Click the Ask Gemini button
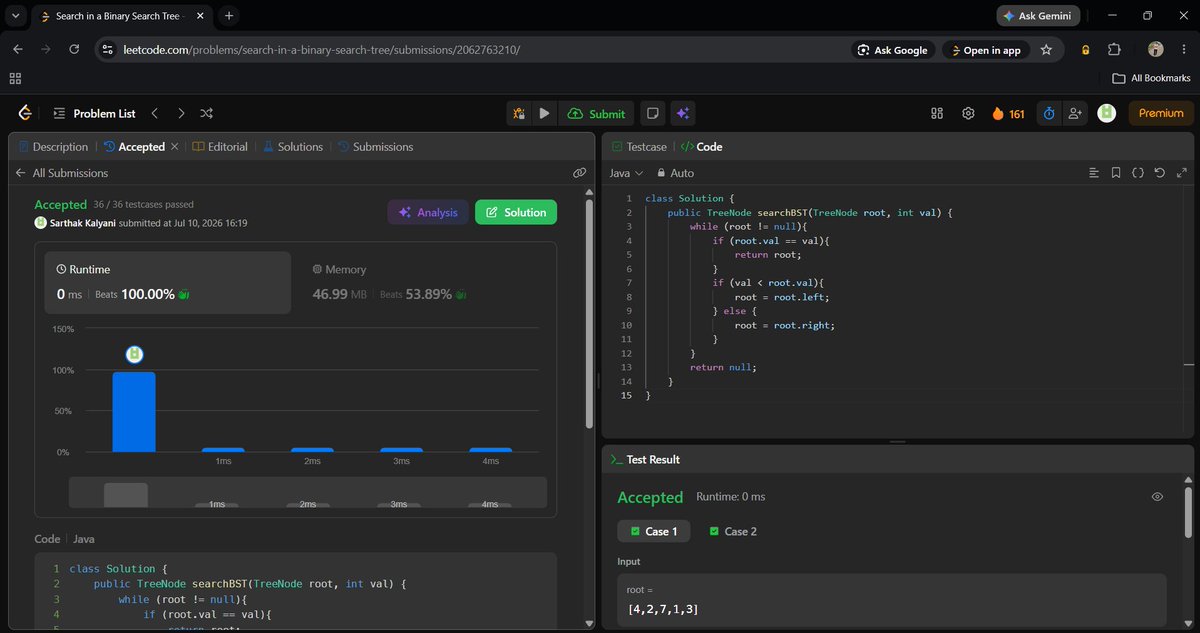 coord(1039,16)
